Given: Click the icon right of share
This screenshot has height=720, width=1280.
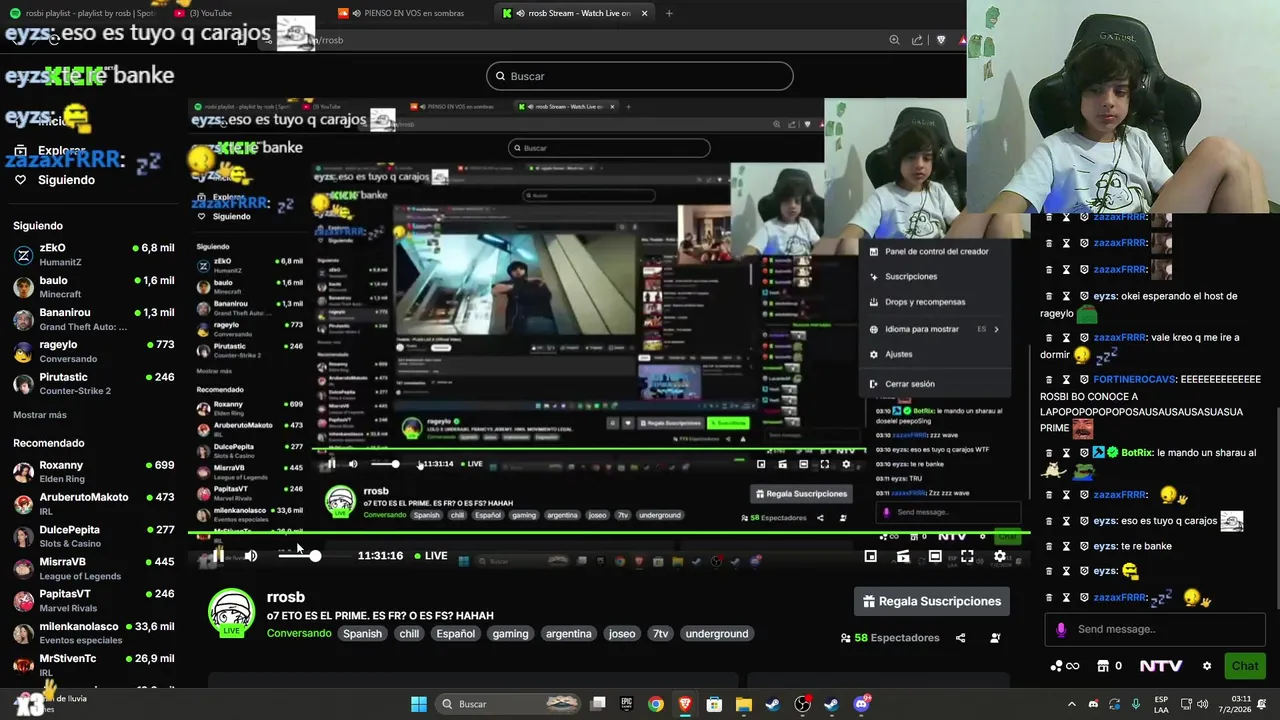Looking at the screenshot, I should 995,638.
